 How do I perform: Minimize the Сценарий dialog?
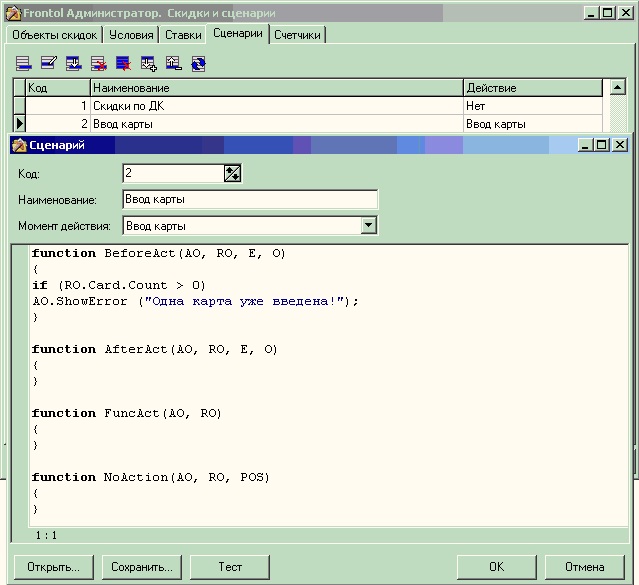click(x=585, y=145)
